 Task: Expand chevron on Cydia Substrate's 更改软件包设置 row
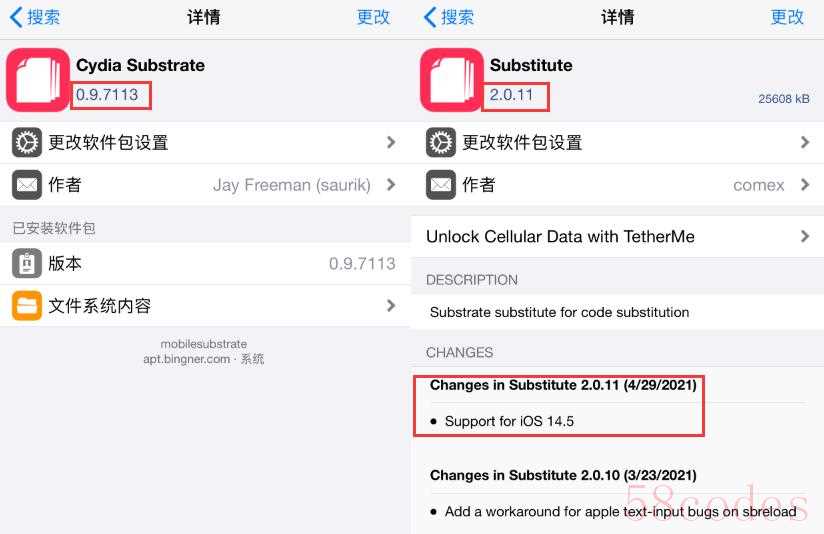tap(391, 142)
